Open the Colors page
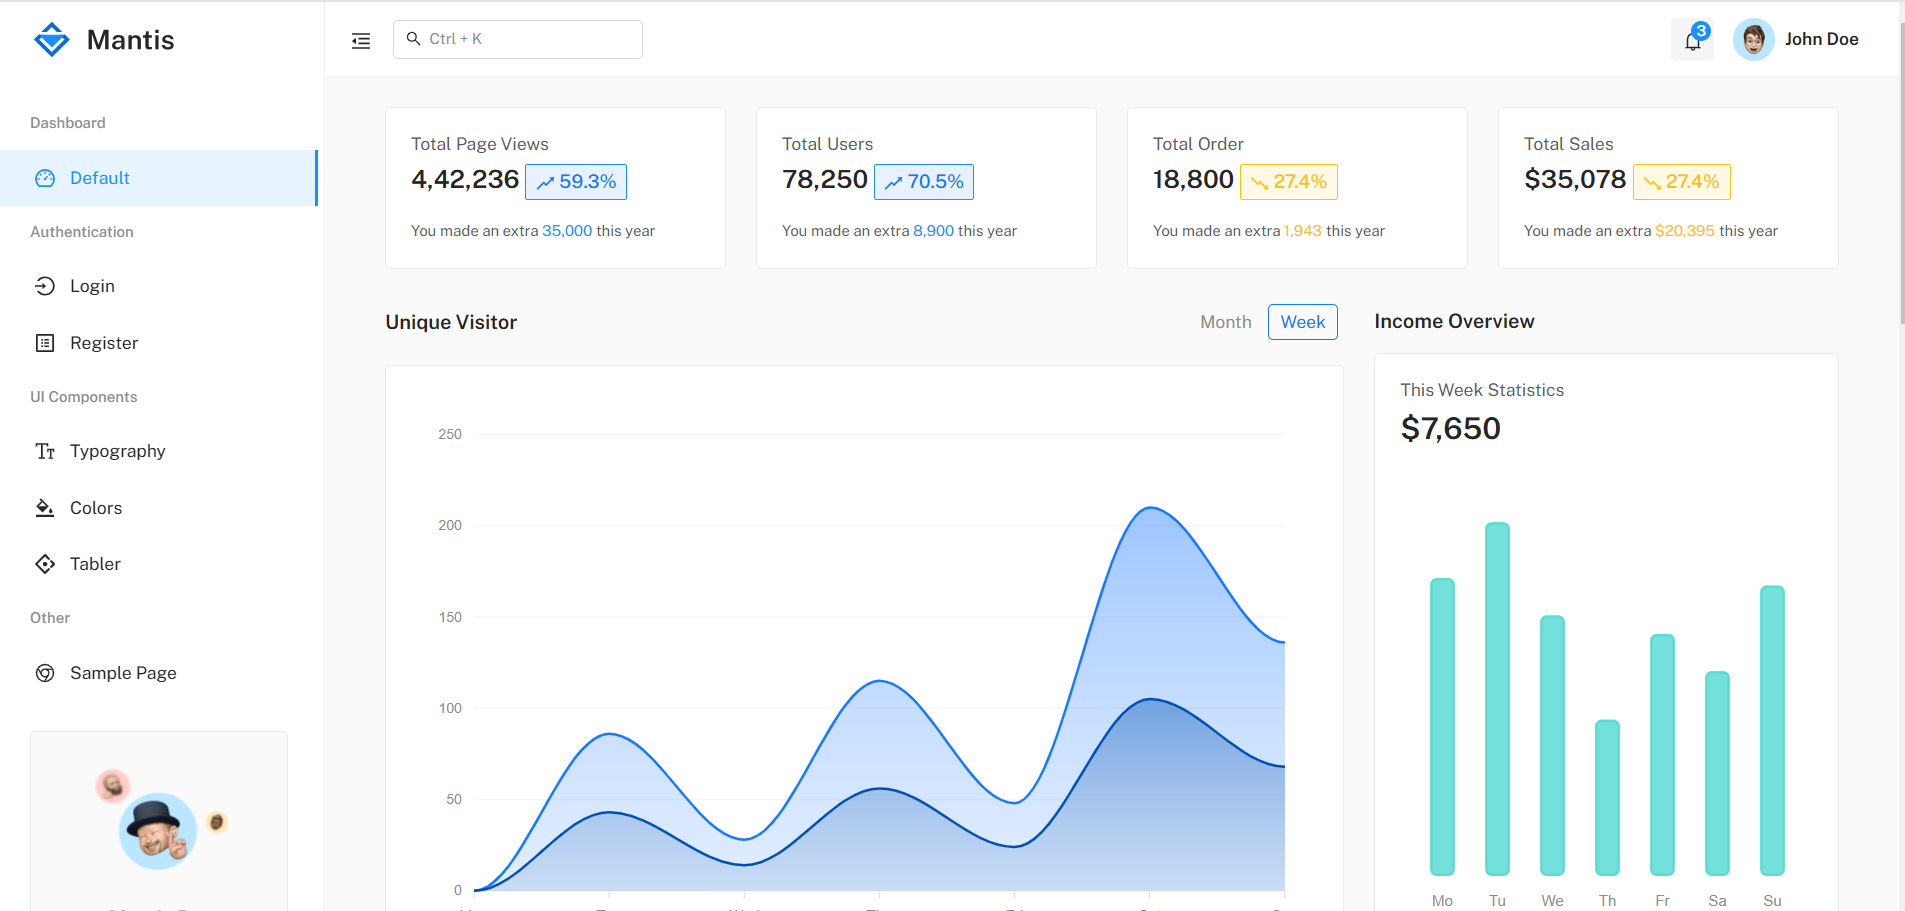 pyautogui.click(x=159, y=508)
